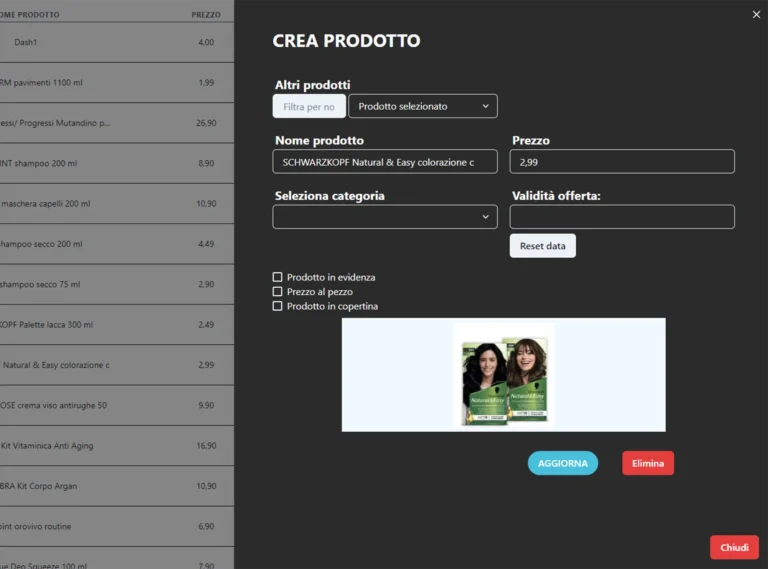Click the PREZZO column header
768x569 pixels.
point(206,15)
